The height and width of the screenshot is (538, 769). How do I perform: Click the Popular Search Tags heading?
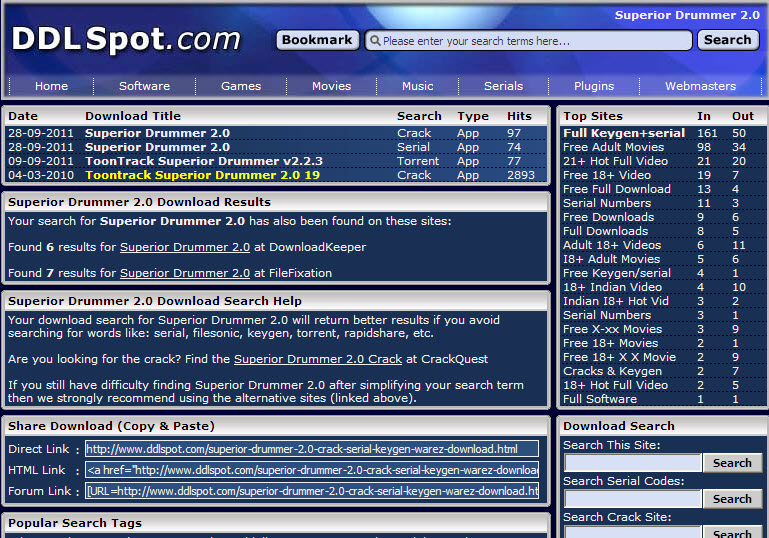tap(75, 523)
